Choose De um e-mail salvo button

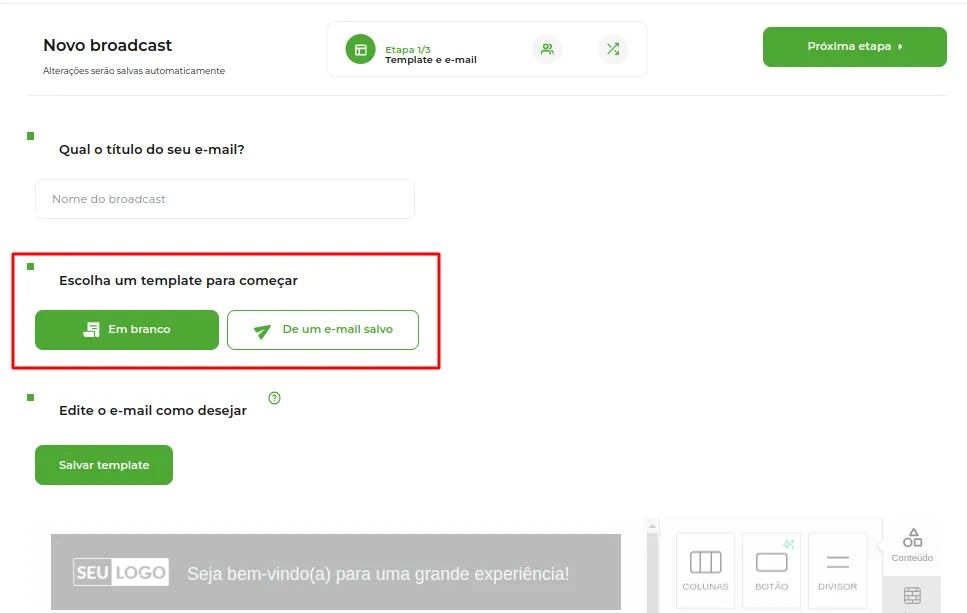coord(323,330)
